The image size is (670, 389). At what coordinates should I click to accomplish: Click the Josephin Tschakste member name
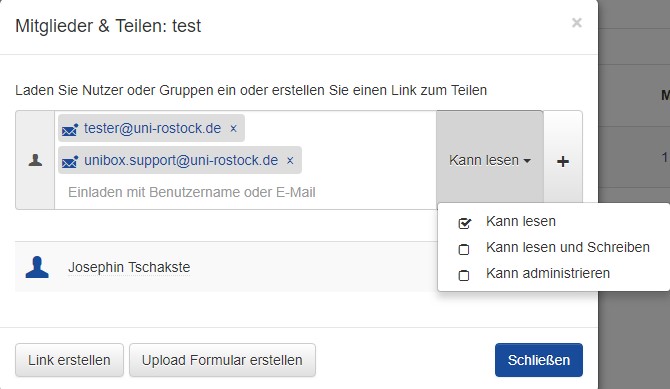[x=129, y=267]
